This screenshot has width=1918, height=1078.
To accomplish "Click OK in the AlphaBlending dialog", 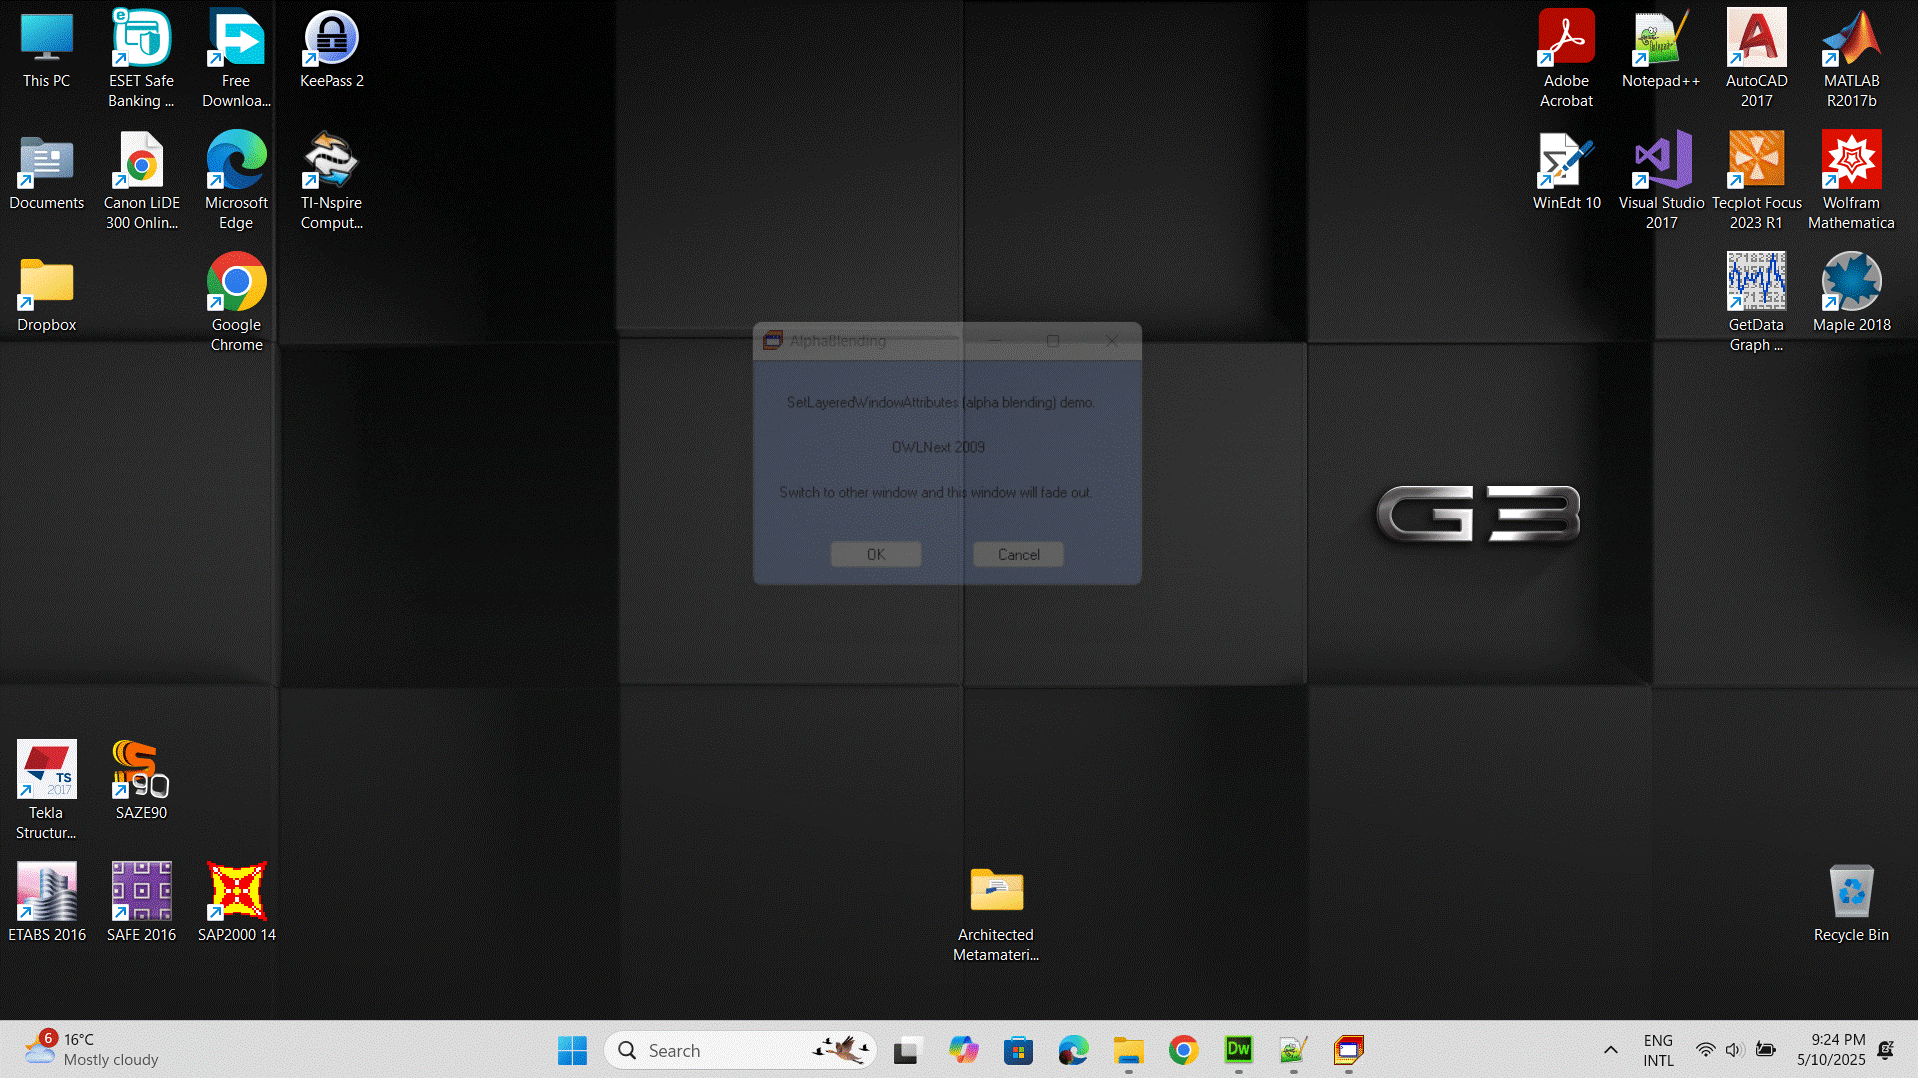I will coord(875,554).
